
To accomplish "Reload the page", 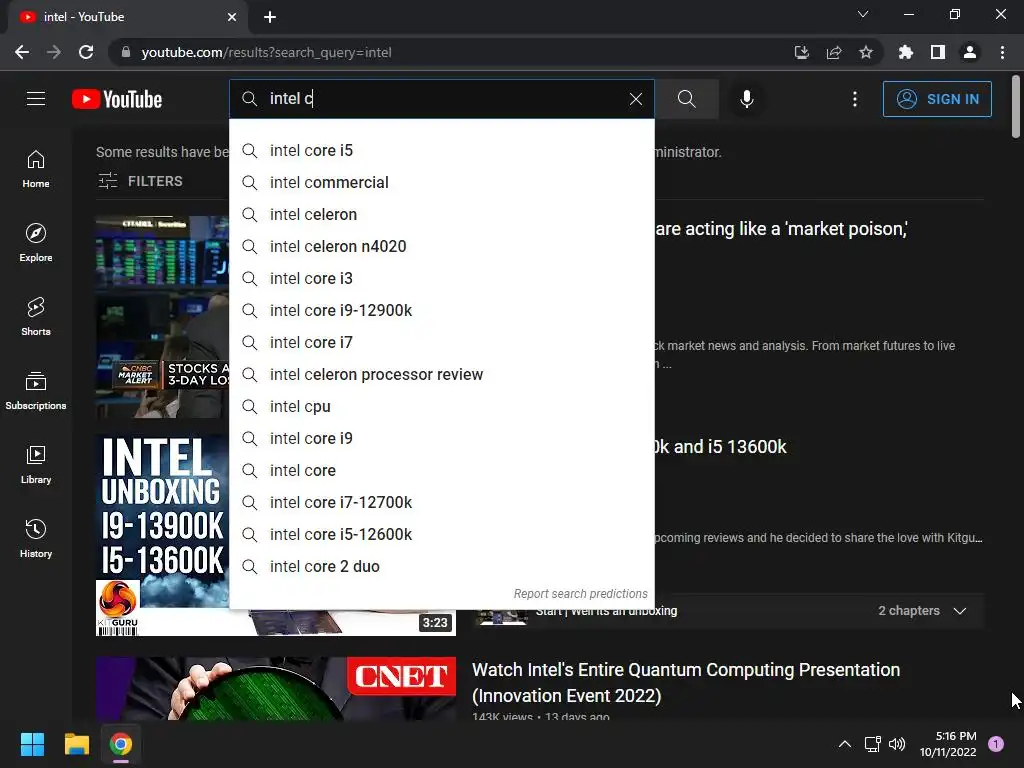I will 86,52.
